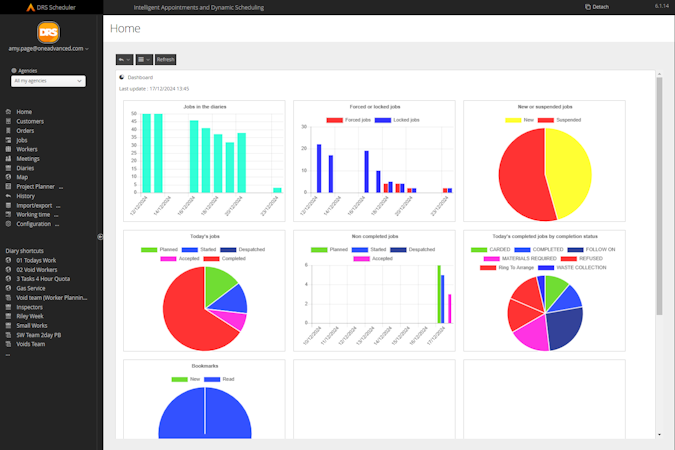
Task: Go to History menu item
Action: click(25, 196)
